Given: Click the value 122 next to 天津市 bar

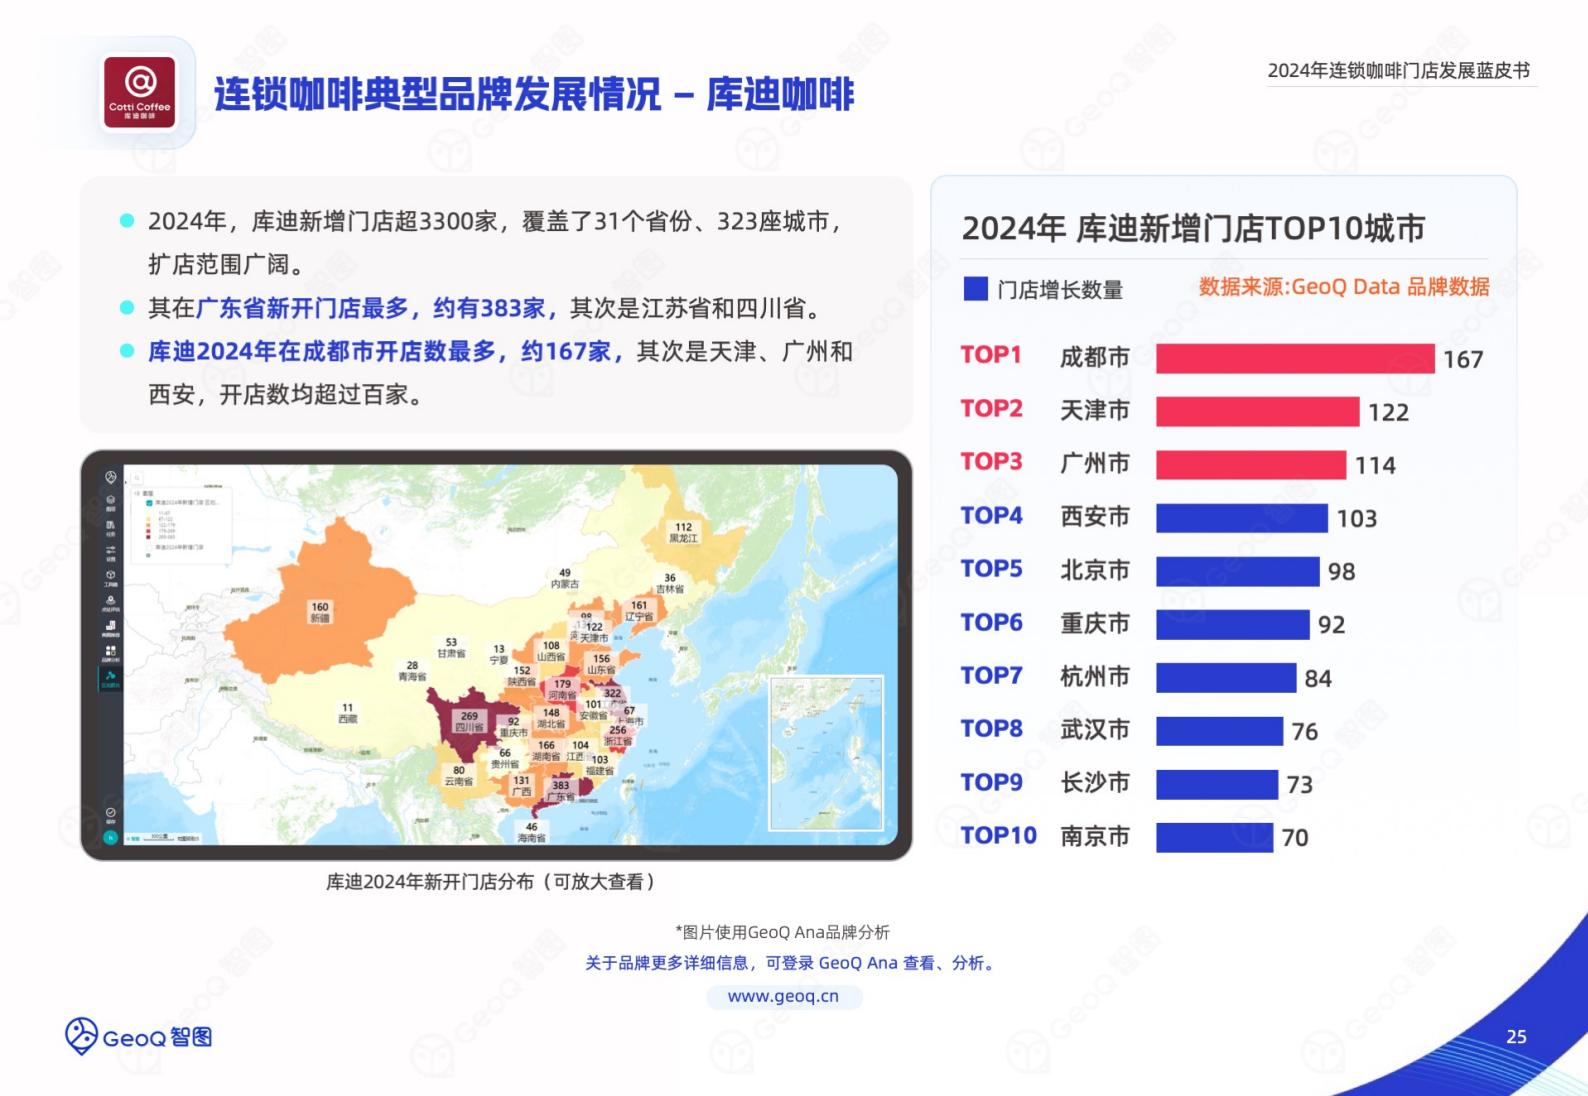Looking at the screenshot, I should click(x=1388, y=412).
